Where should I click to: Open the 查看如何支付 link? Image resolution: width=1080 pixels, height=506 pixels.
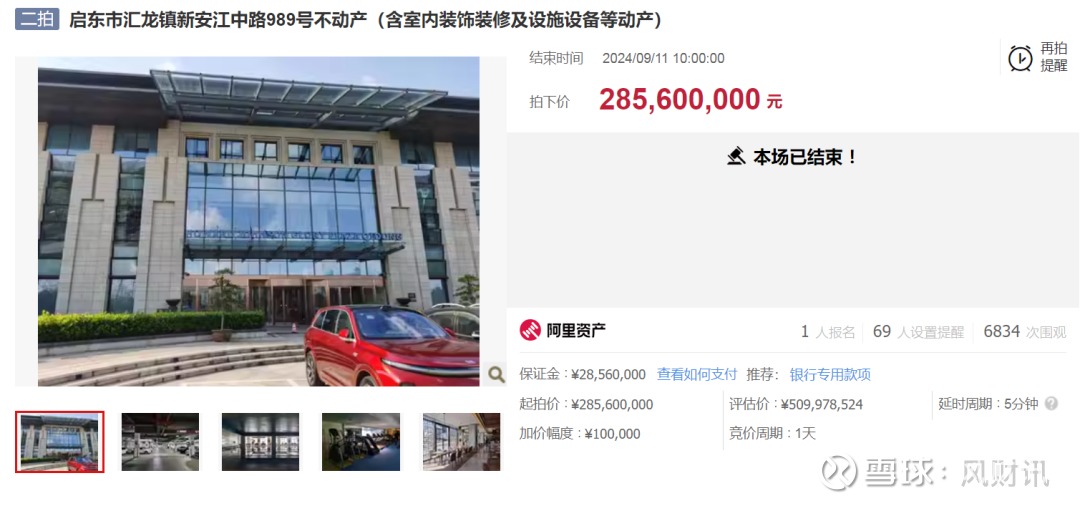(697, 375)
